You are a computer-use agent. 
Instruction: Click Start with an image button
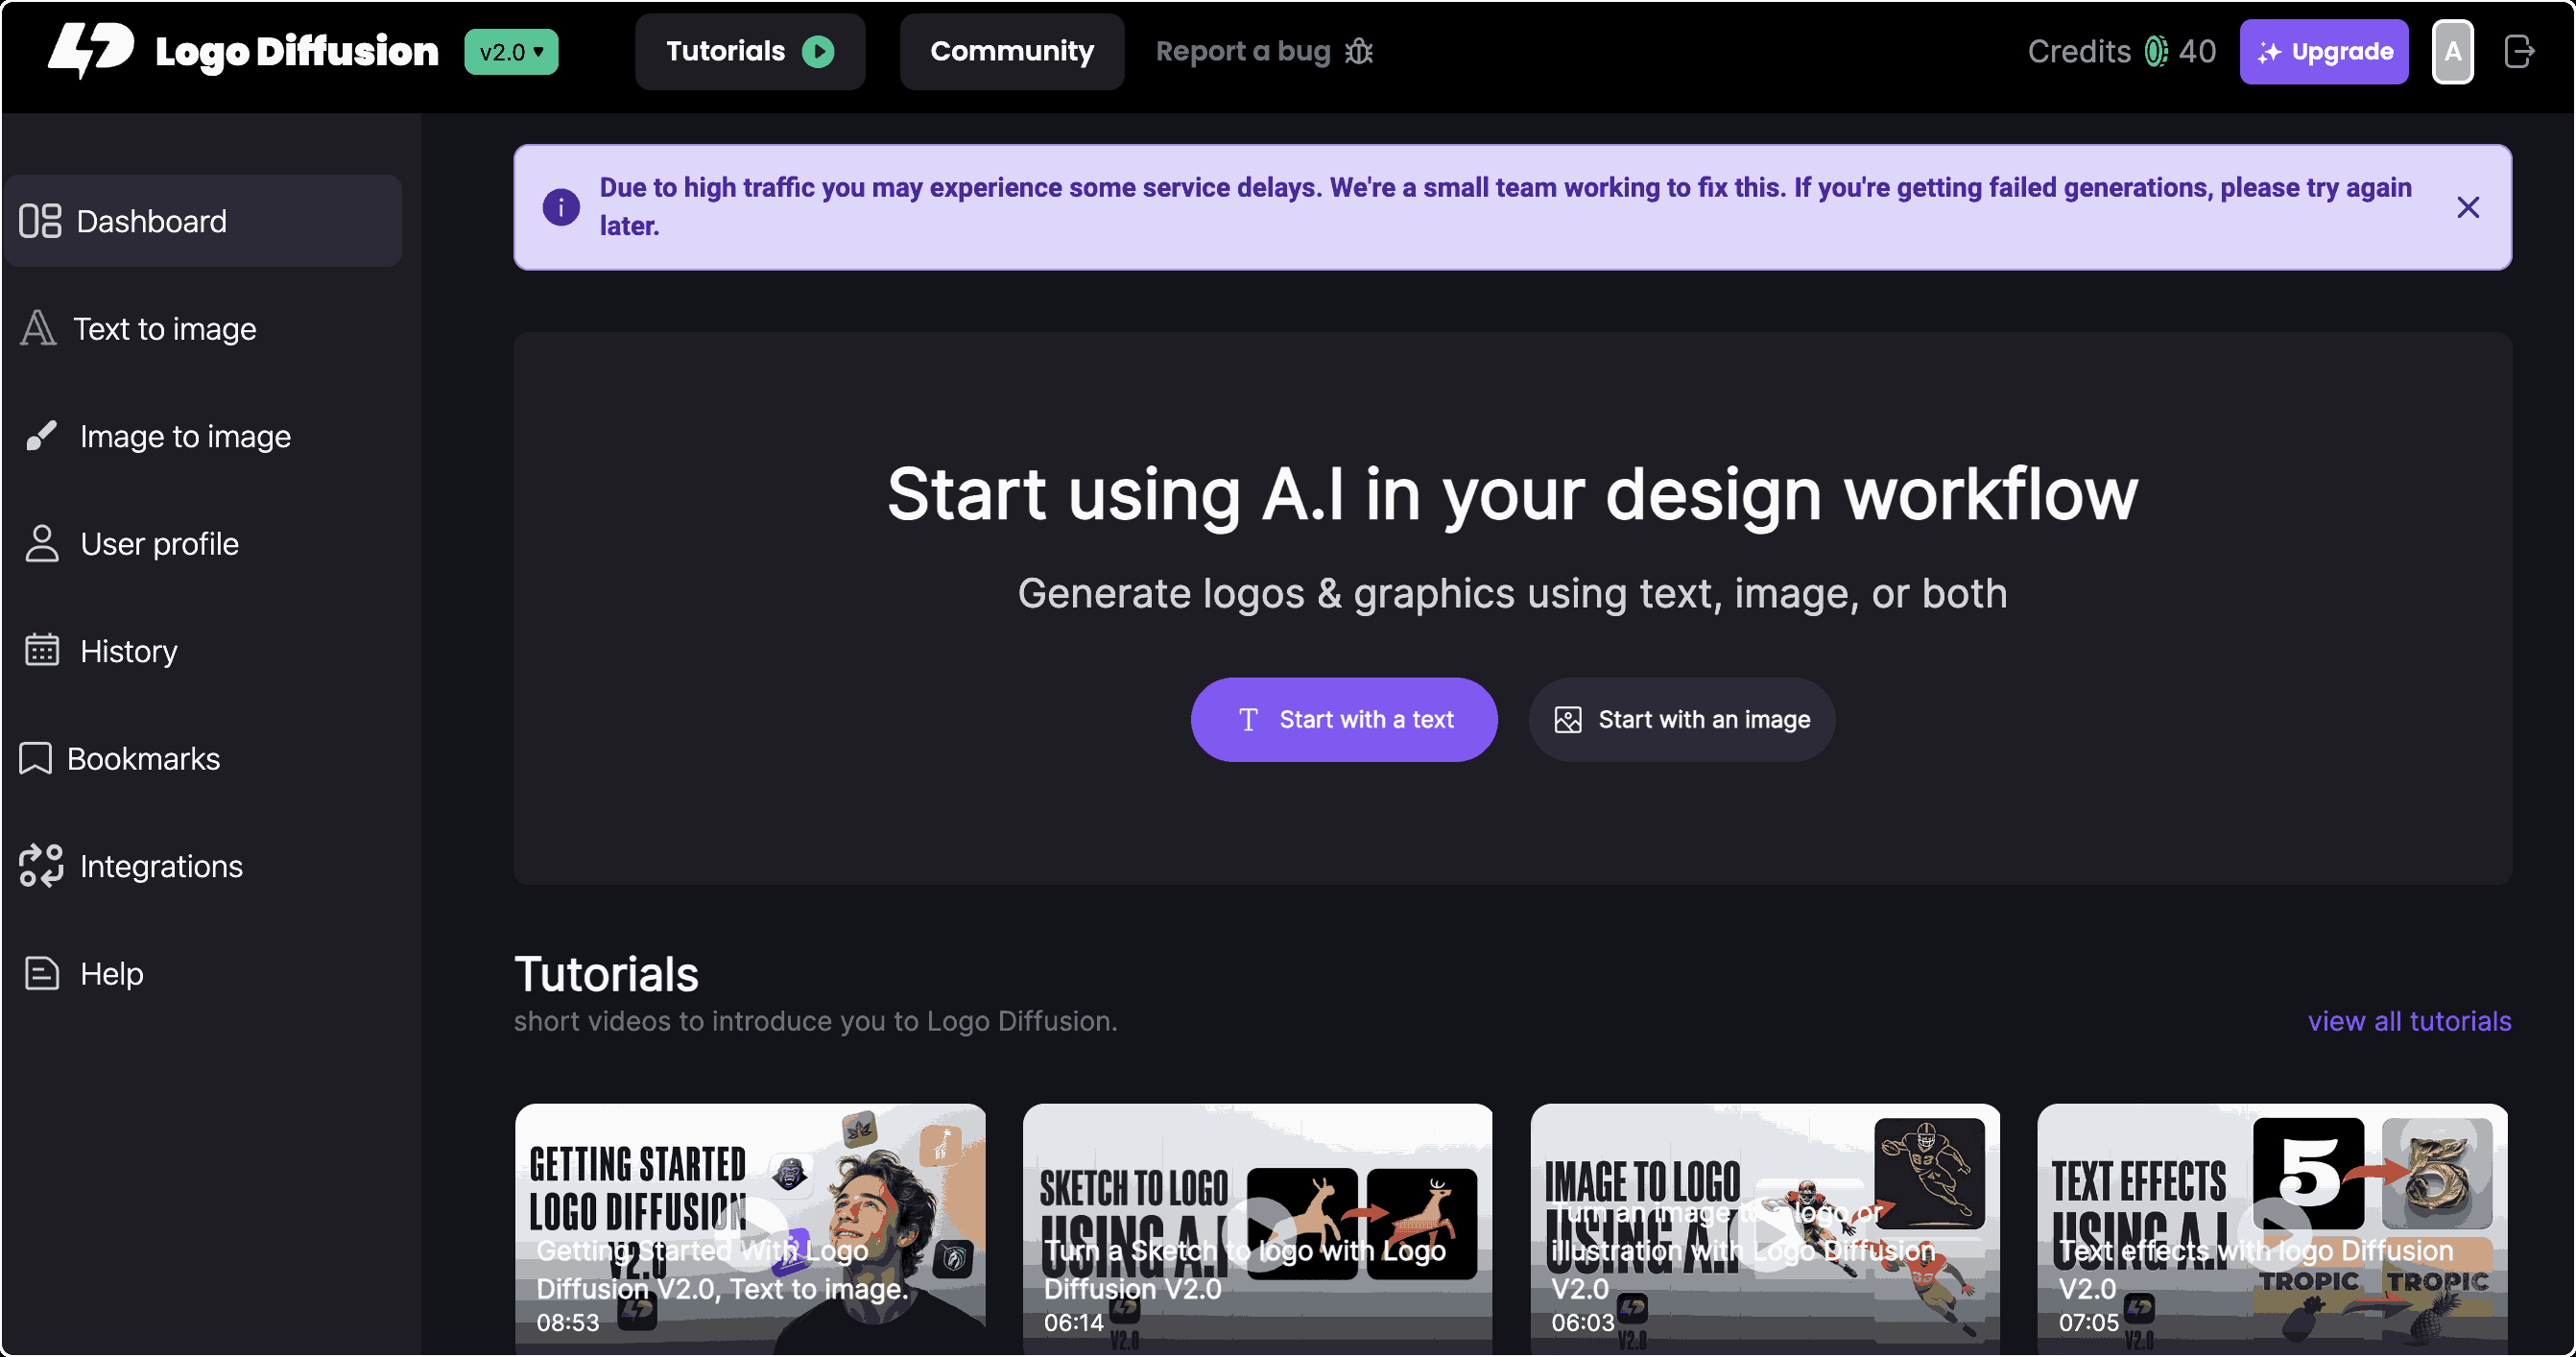point(1682,720)
